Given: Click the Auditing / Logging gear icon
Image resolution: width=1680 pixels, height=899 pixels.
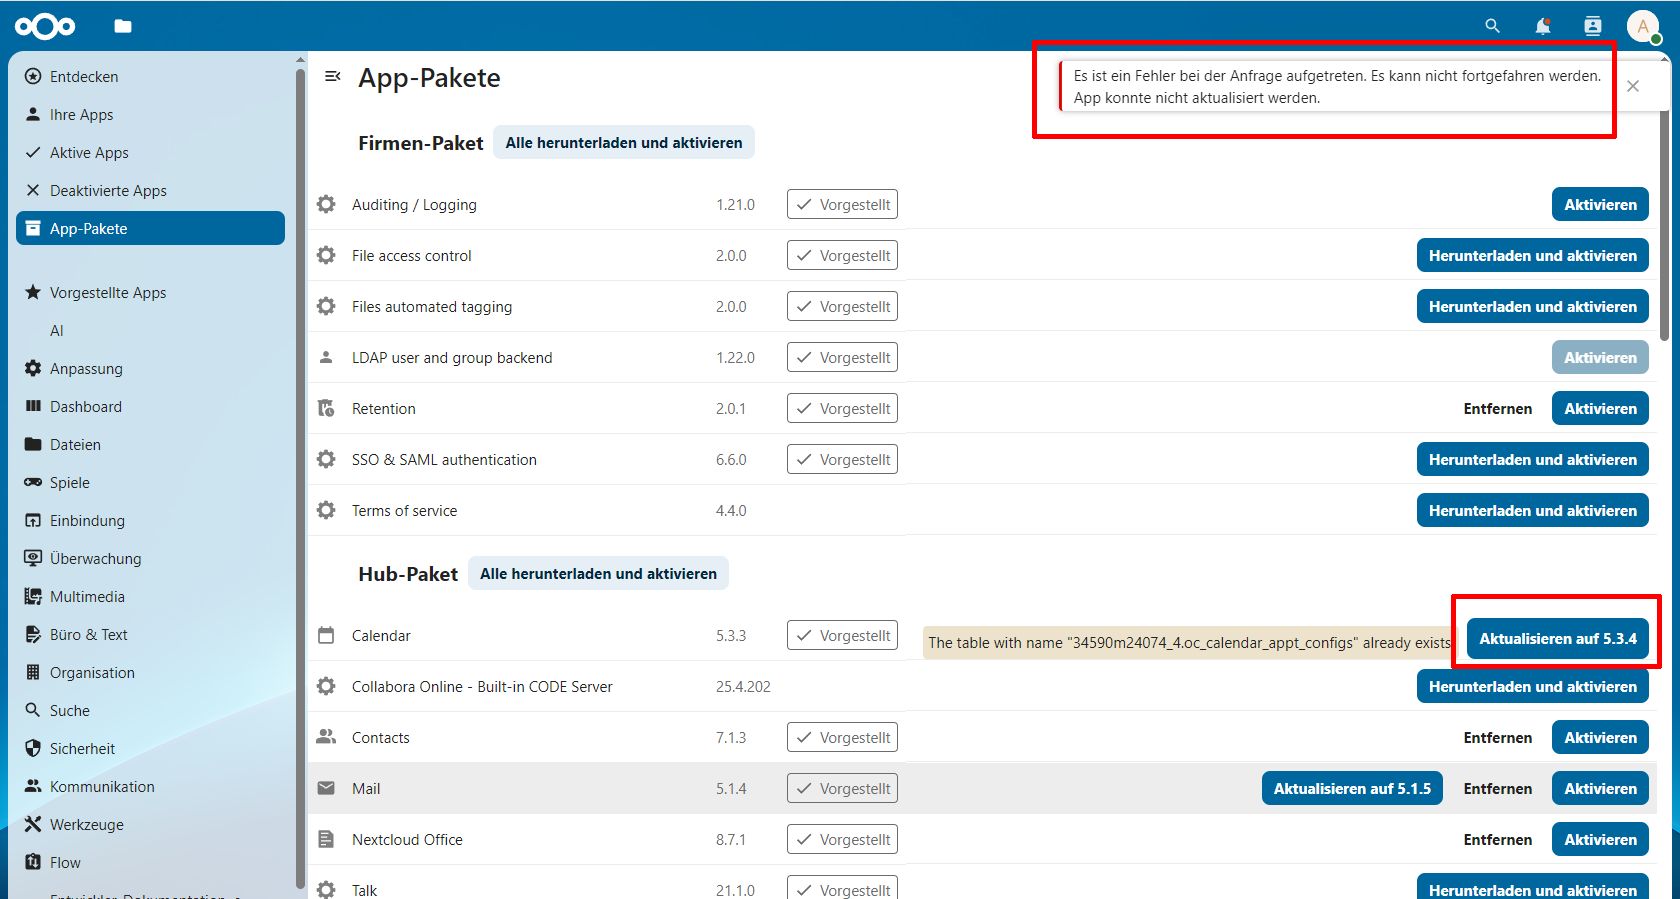Looking at the screenshot, I should pos(326,204).
